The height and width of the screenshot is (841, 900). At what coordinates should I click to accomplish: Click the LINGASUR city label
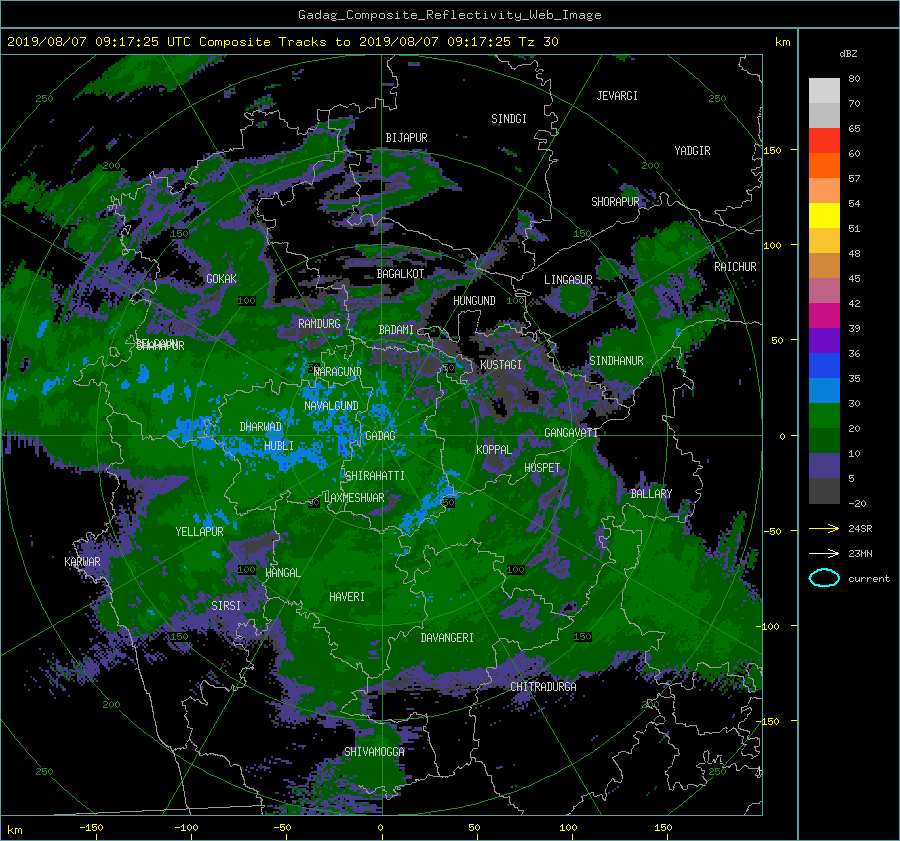point(568,280)
